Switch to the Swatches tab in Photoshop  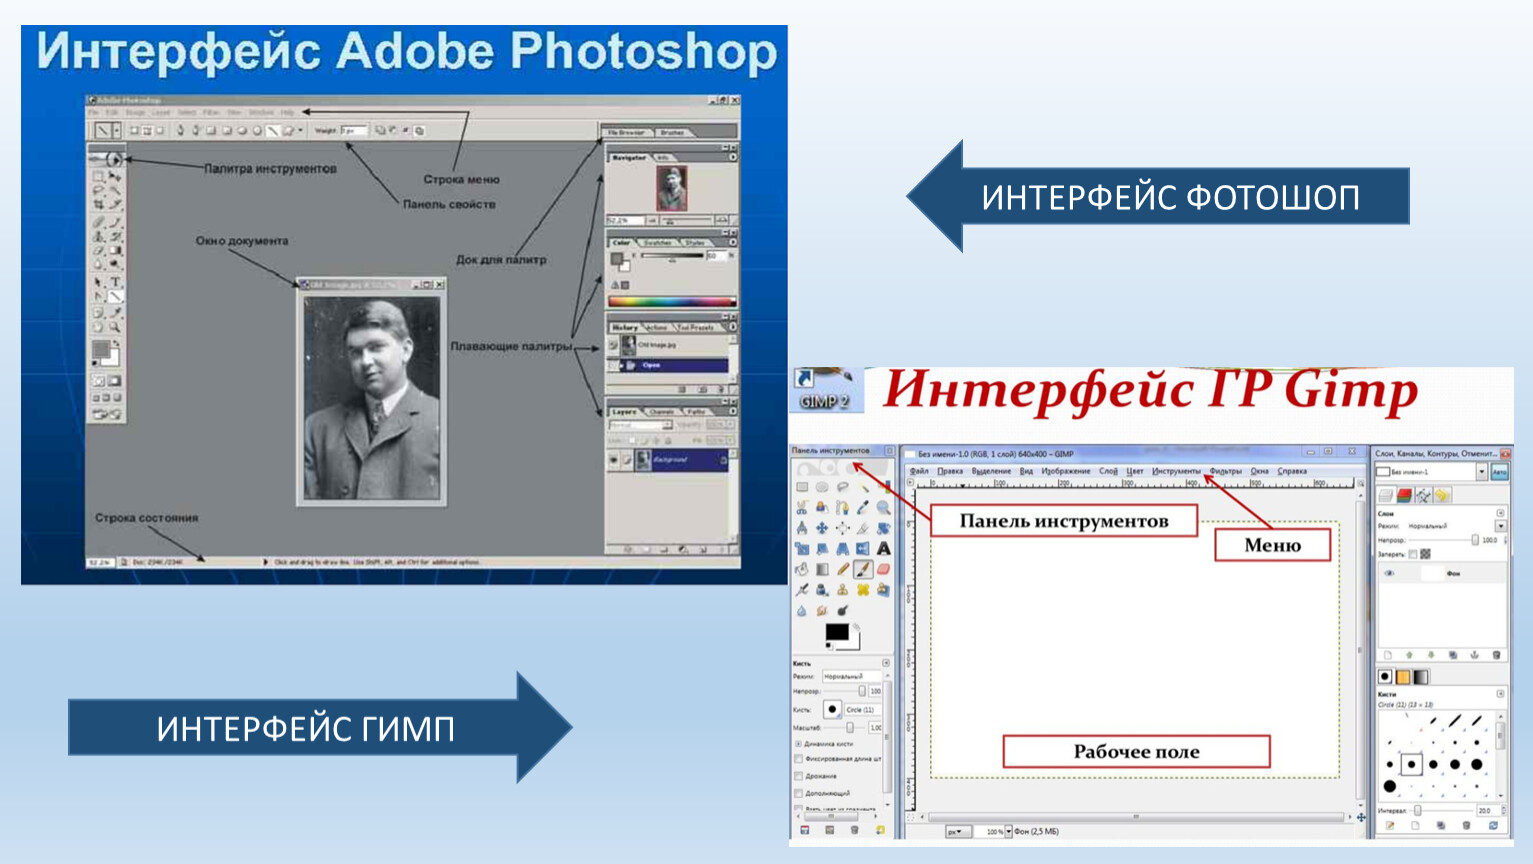click(656, 243)
